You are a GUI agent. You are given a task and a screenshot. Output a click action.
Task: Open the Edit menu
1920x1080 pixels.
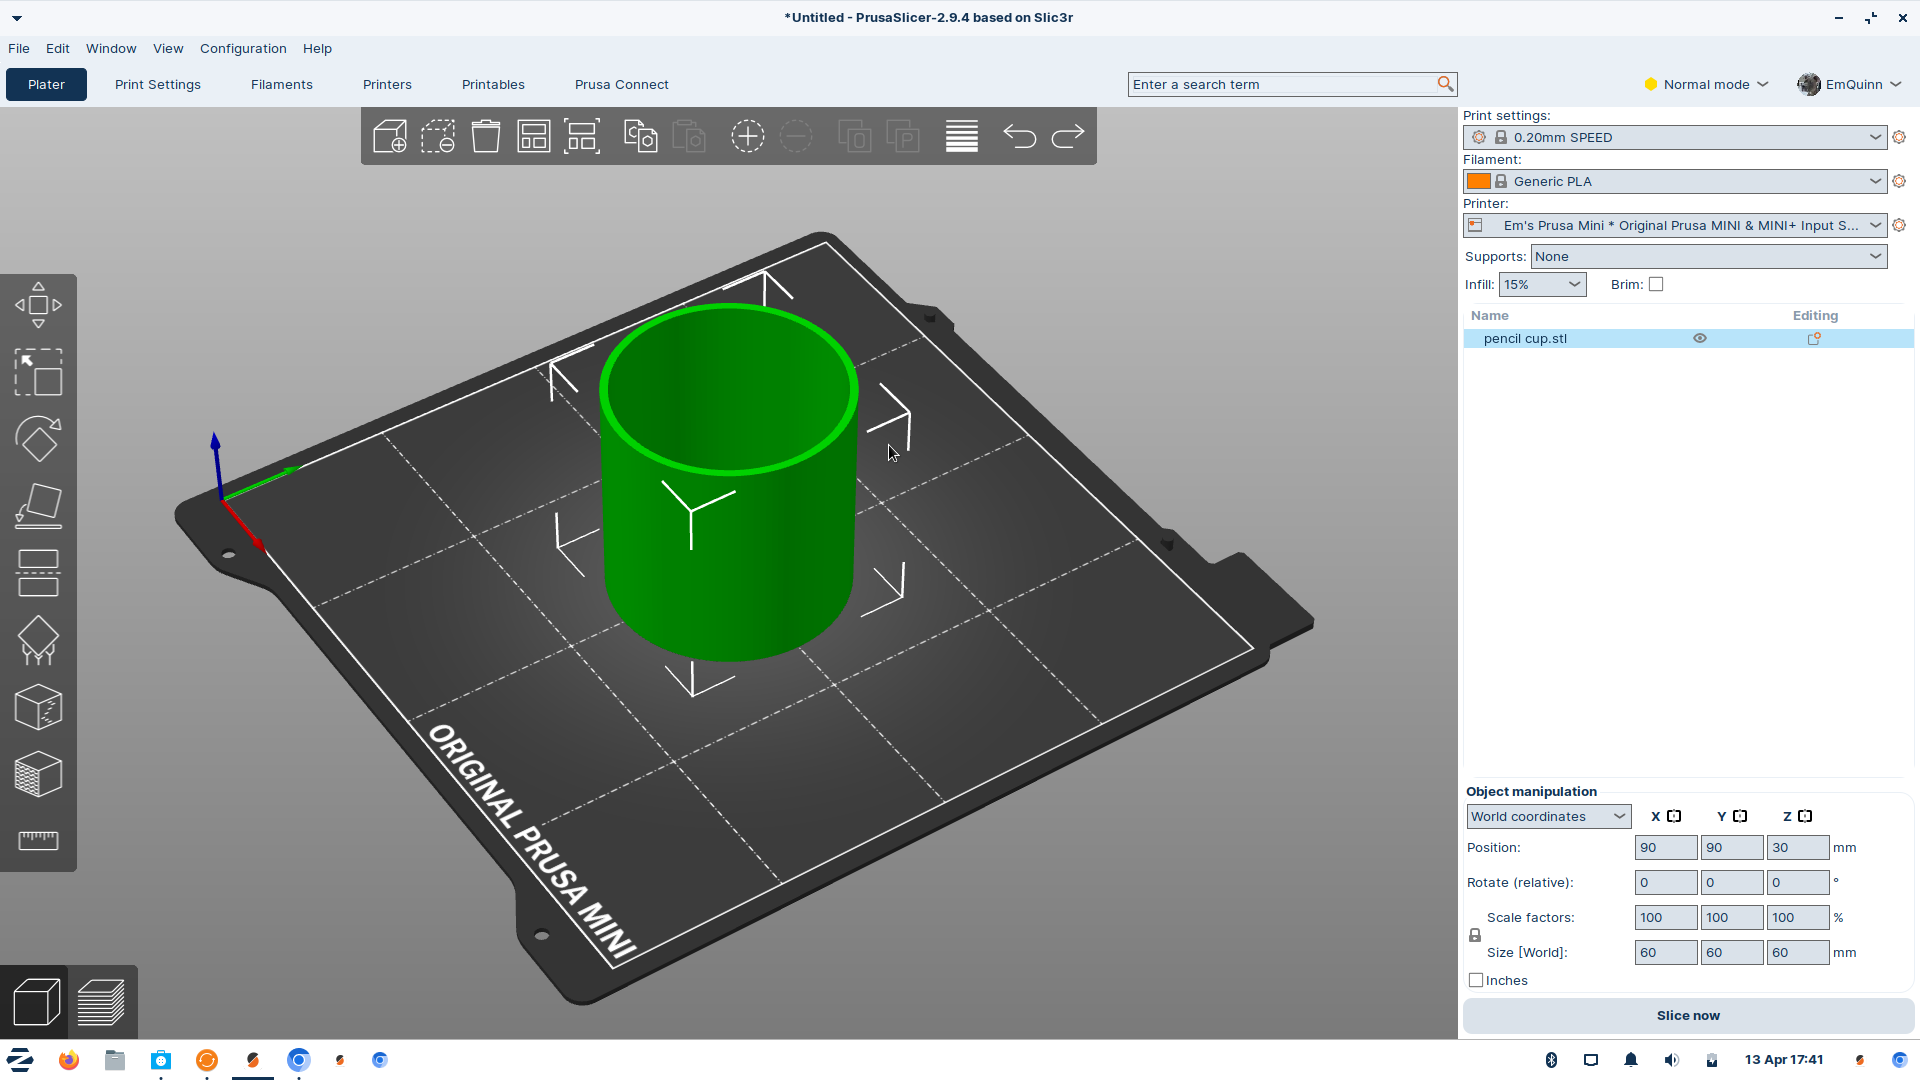point(58,48)
